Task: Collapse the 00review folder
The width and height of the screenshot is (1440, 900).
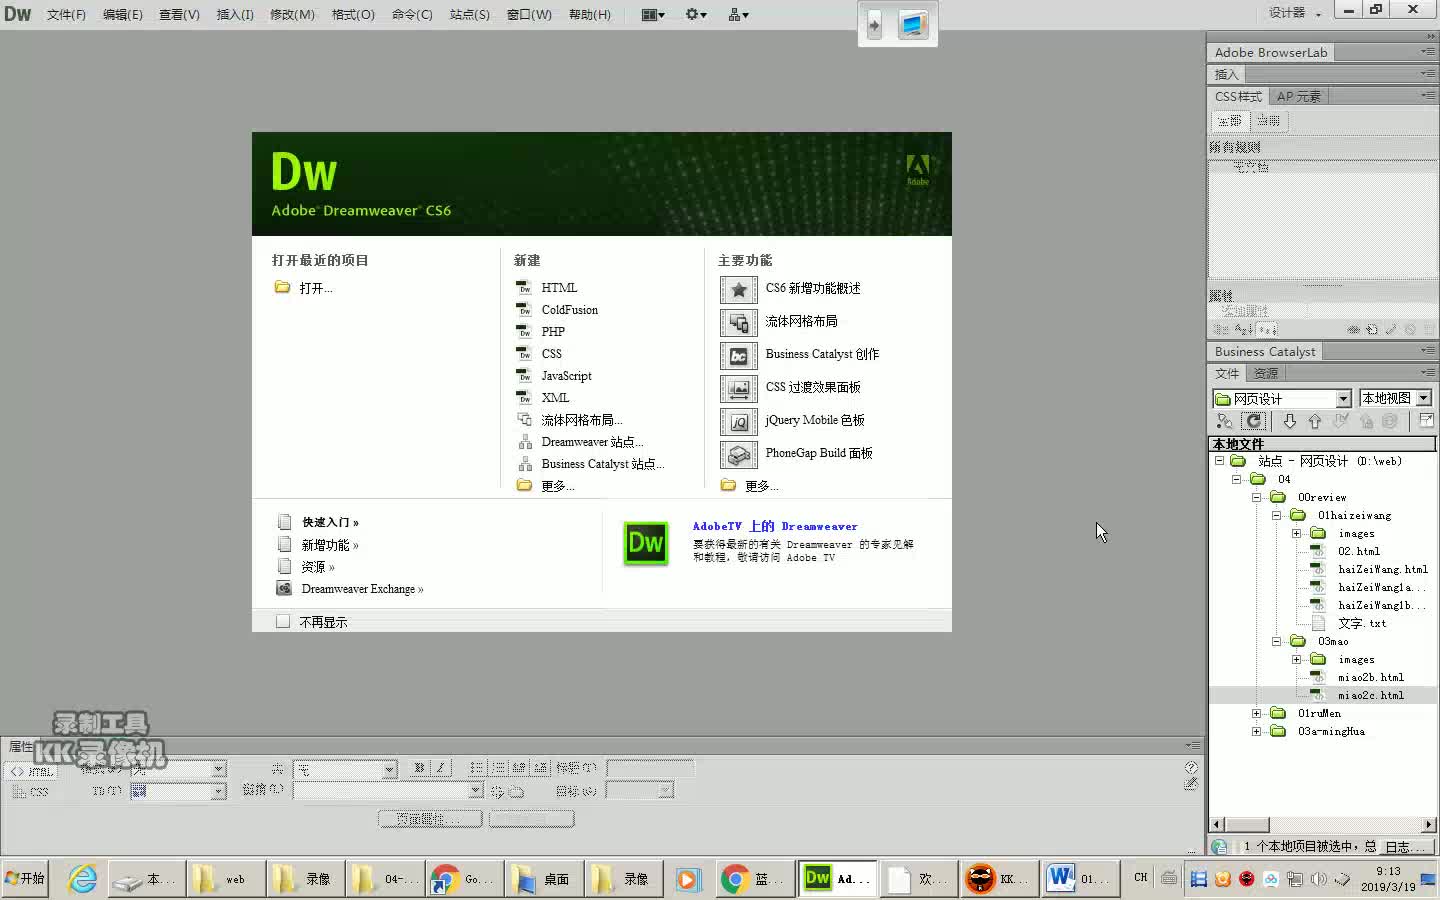Action: pyautogui.click(x=1256, y=497)
